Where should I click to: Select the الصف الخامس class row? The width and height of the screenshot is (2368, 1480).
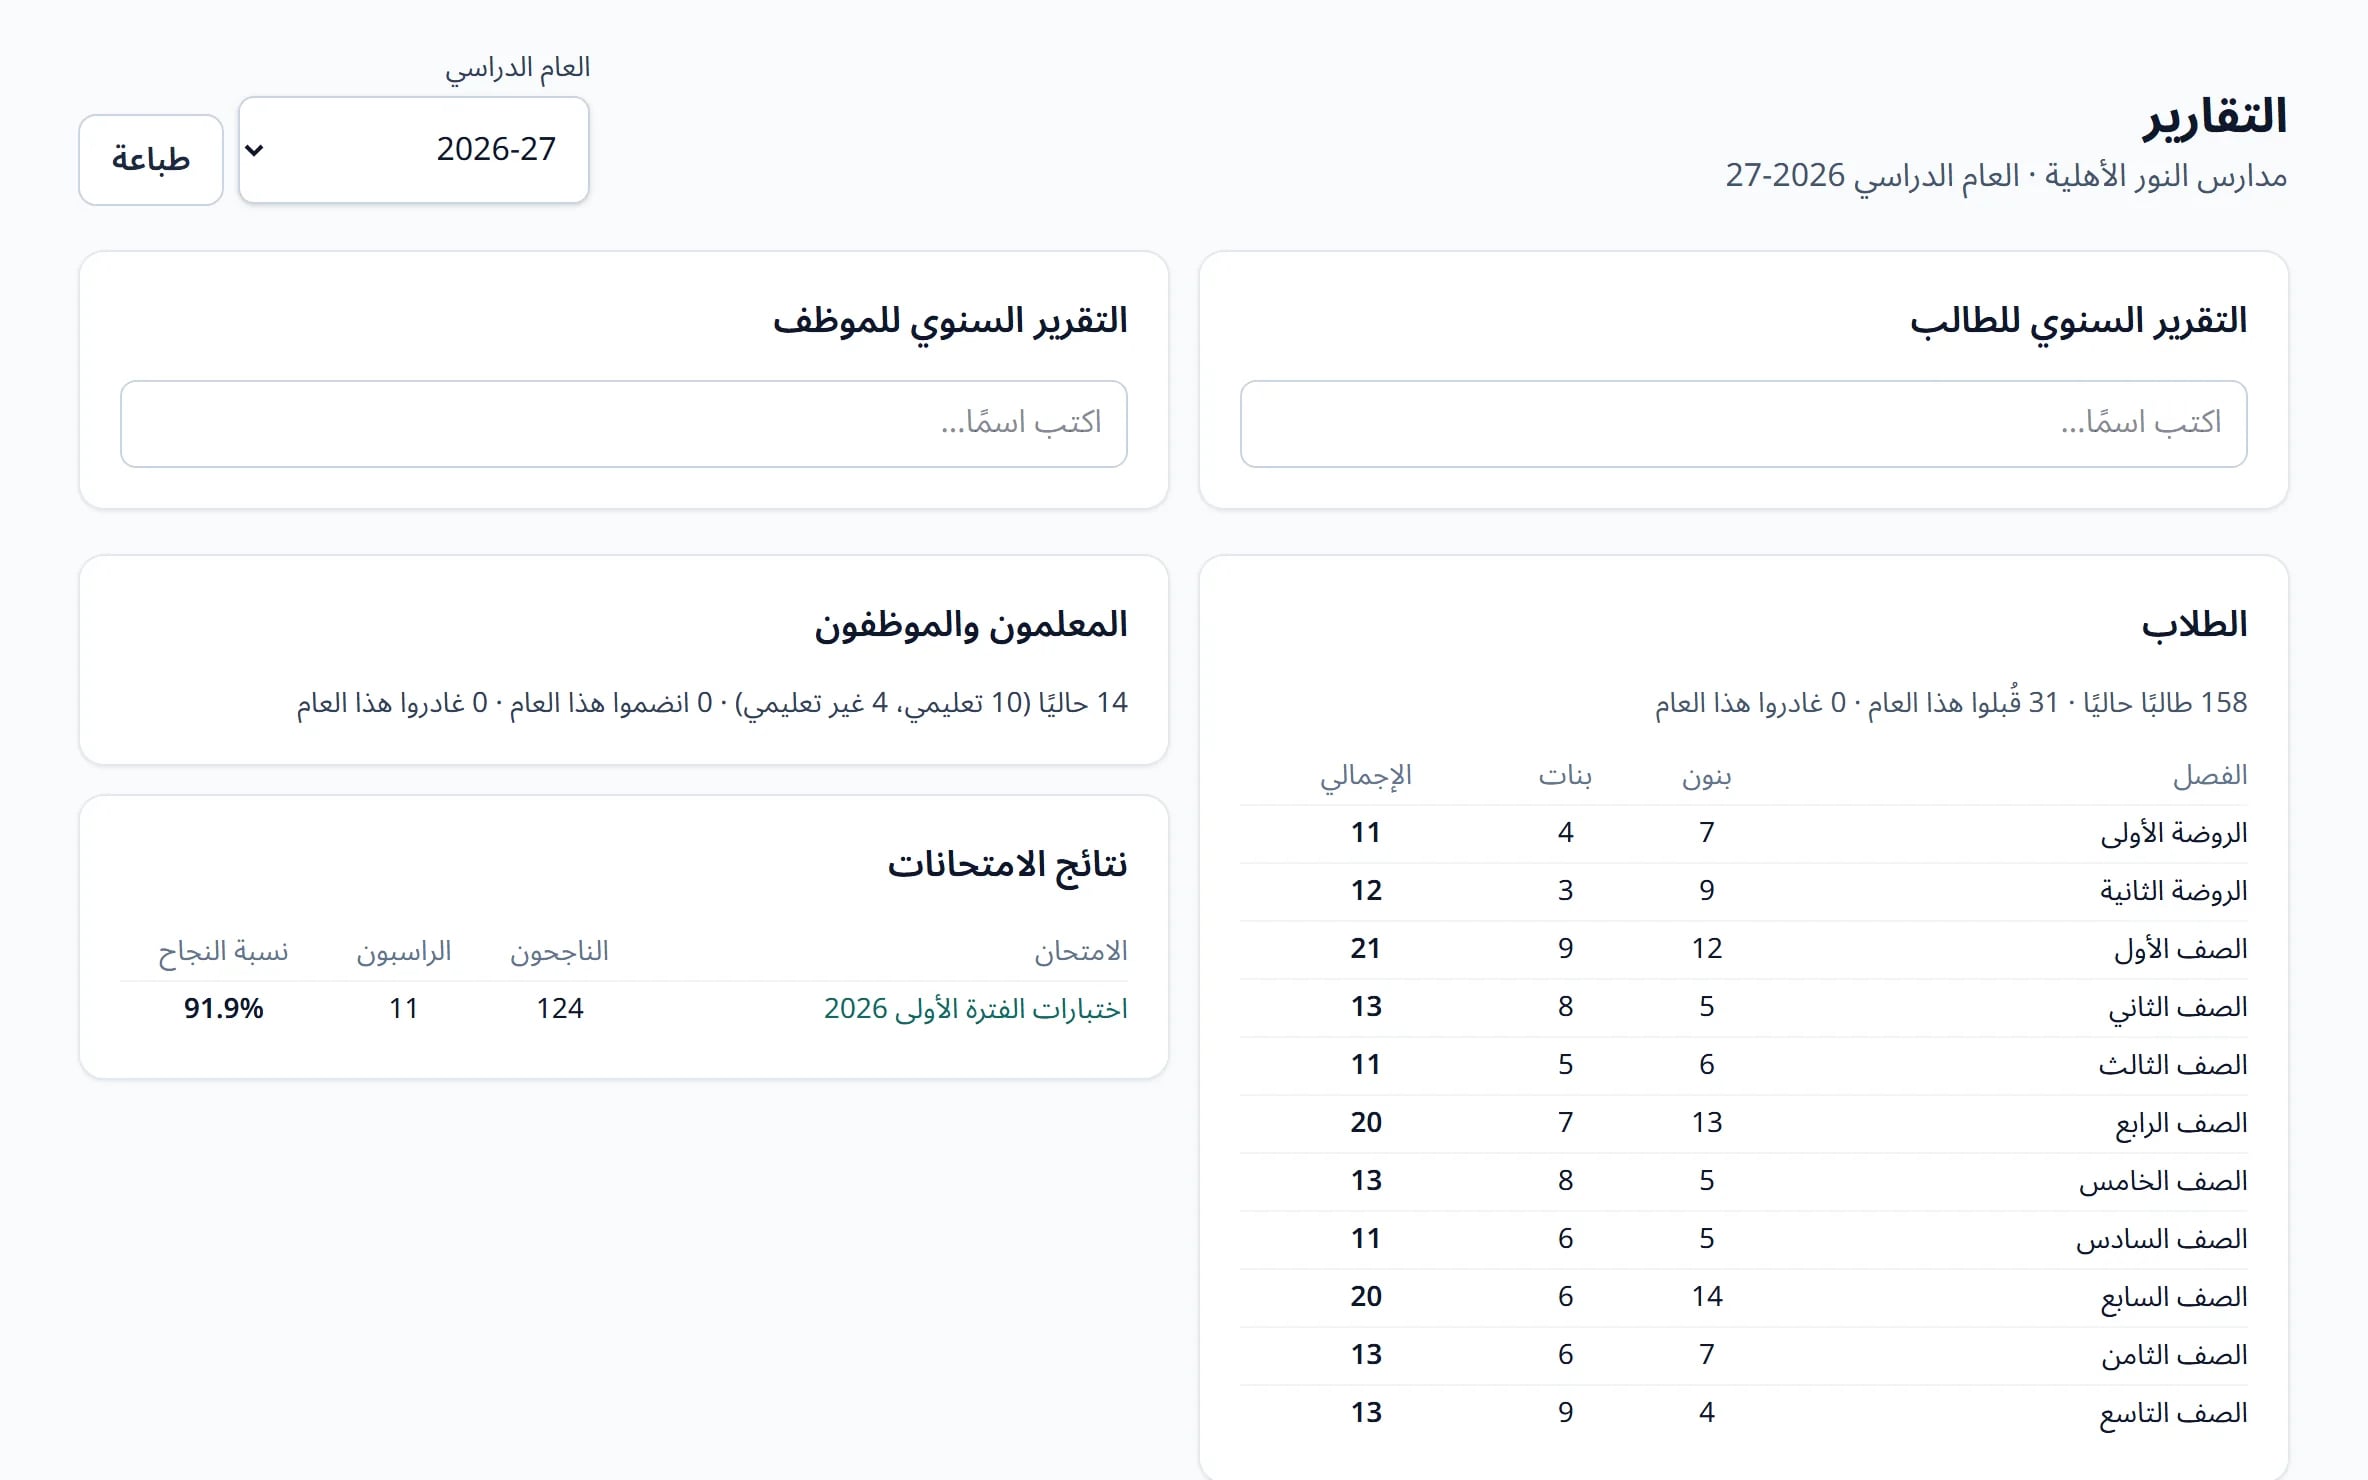[x=1743, y=1181]
